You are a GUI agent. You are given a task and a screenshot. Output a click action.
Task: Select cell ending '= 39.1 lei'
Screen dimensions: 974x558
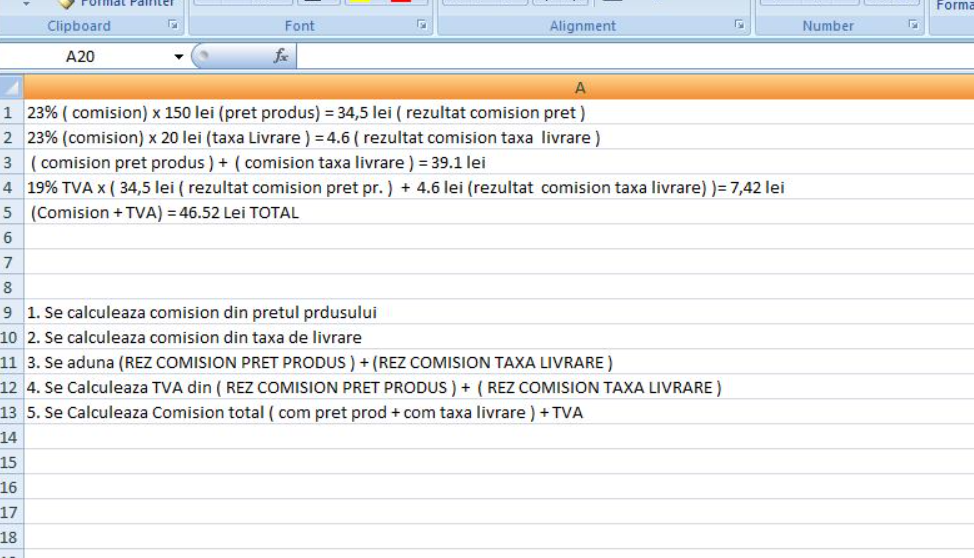coord(499,162)
